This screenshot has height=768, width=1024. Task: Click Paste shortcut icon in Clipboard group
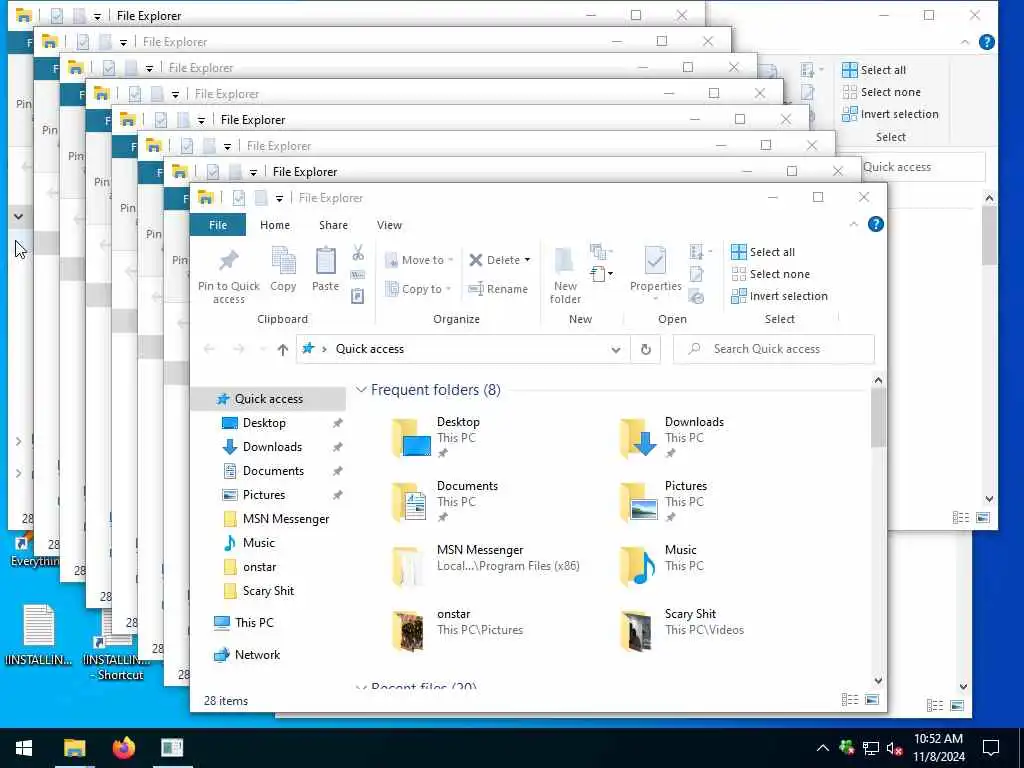pos(358,296)
